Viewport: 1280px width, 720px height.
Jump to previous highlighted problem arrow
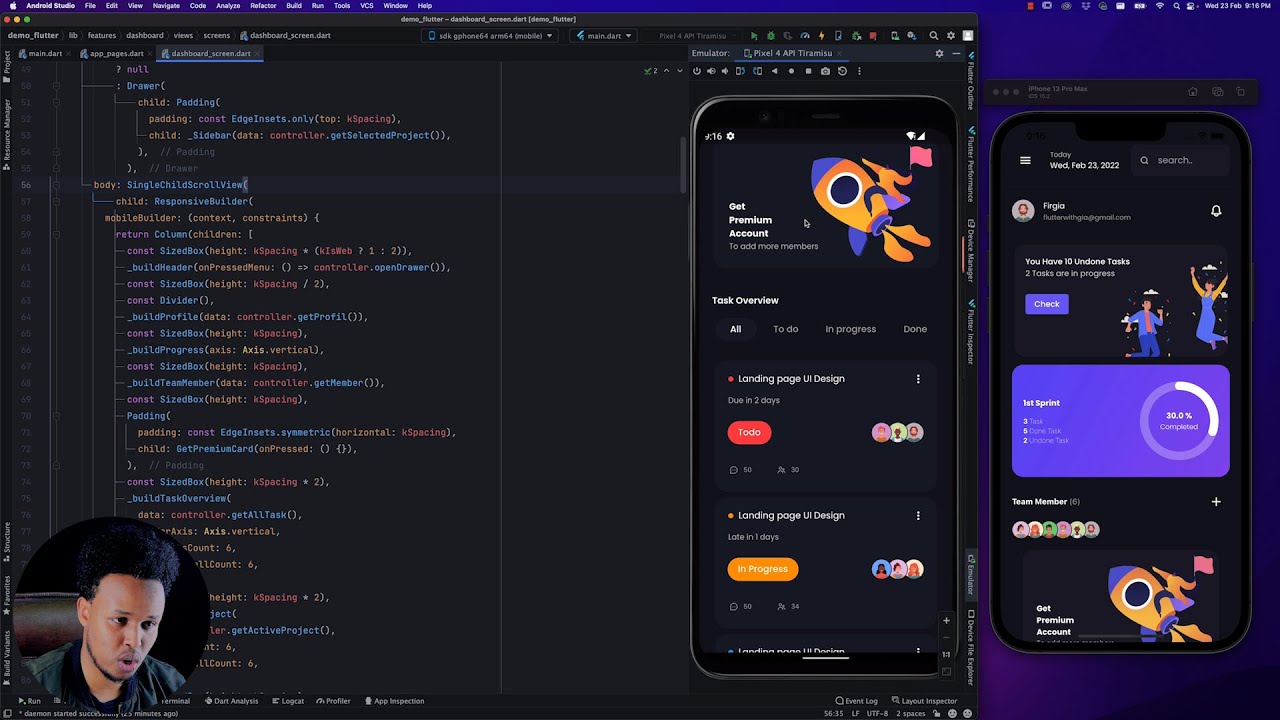click(668, 71)
